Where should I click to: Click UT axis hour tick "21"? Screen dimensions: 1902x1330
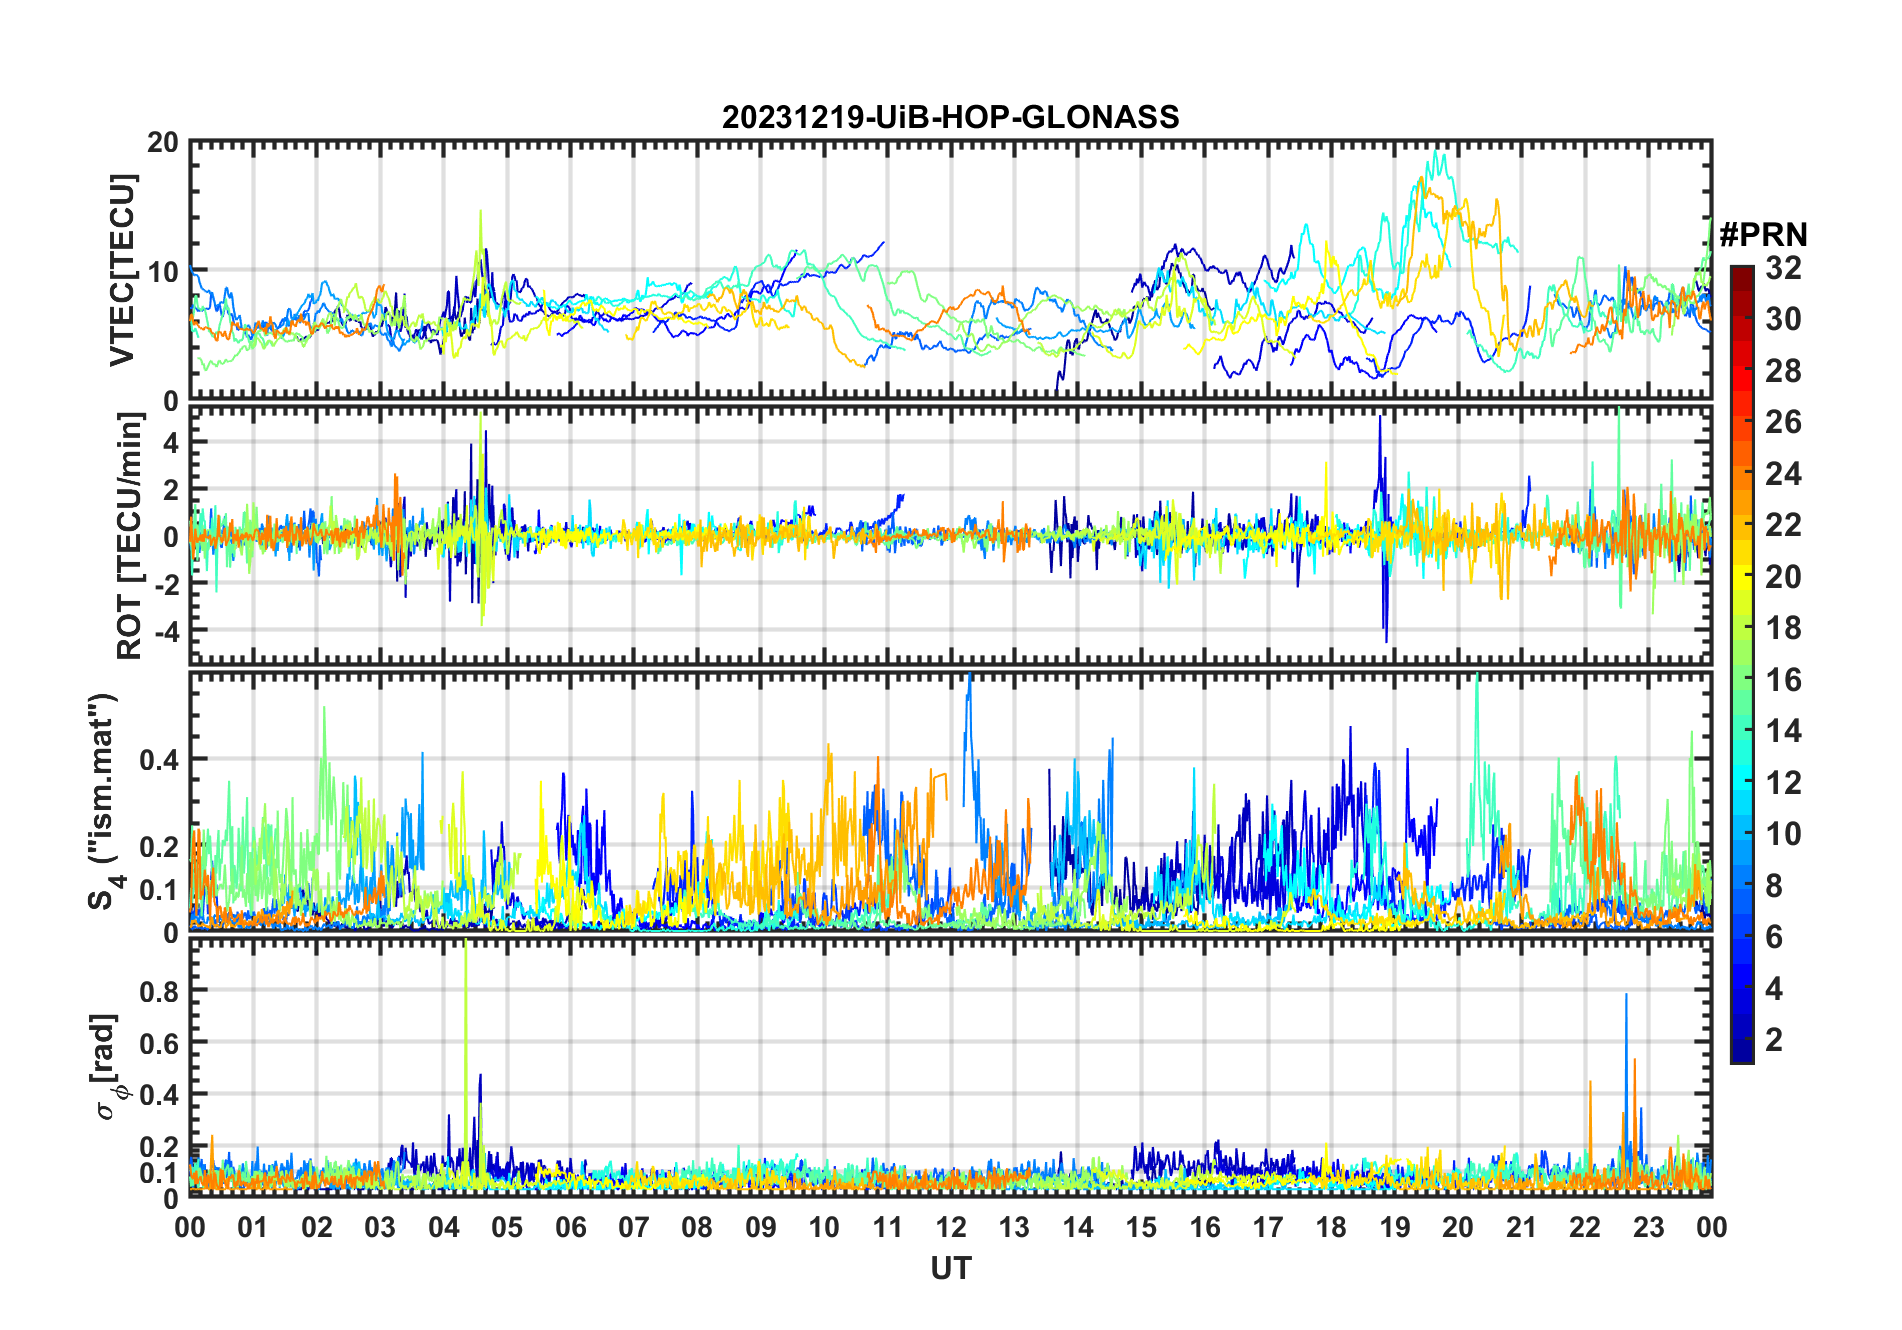coord(1522,1227)
